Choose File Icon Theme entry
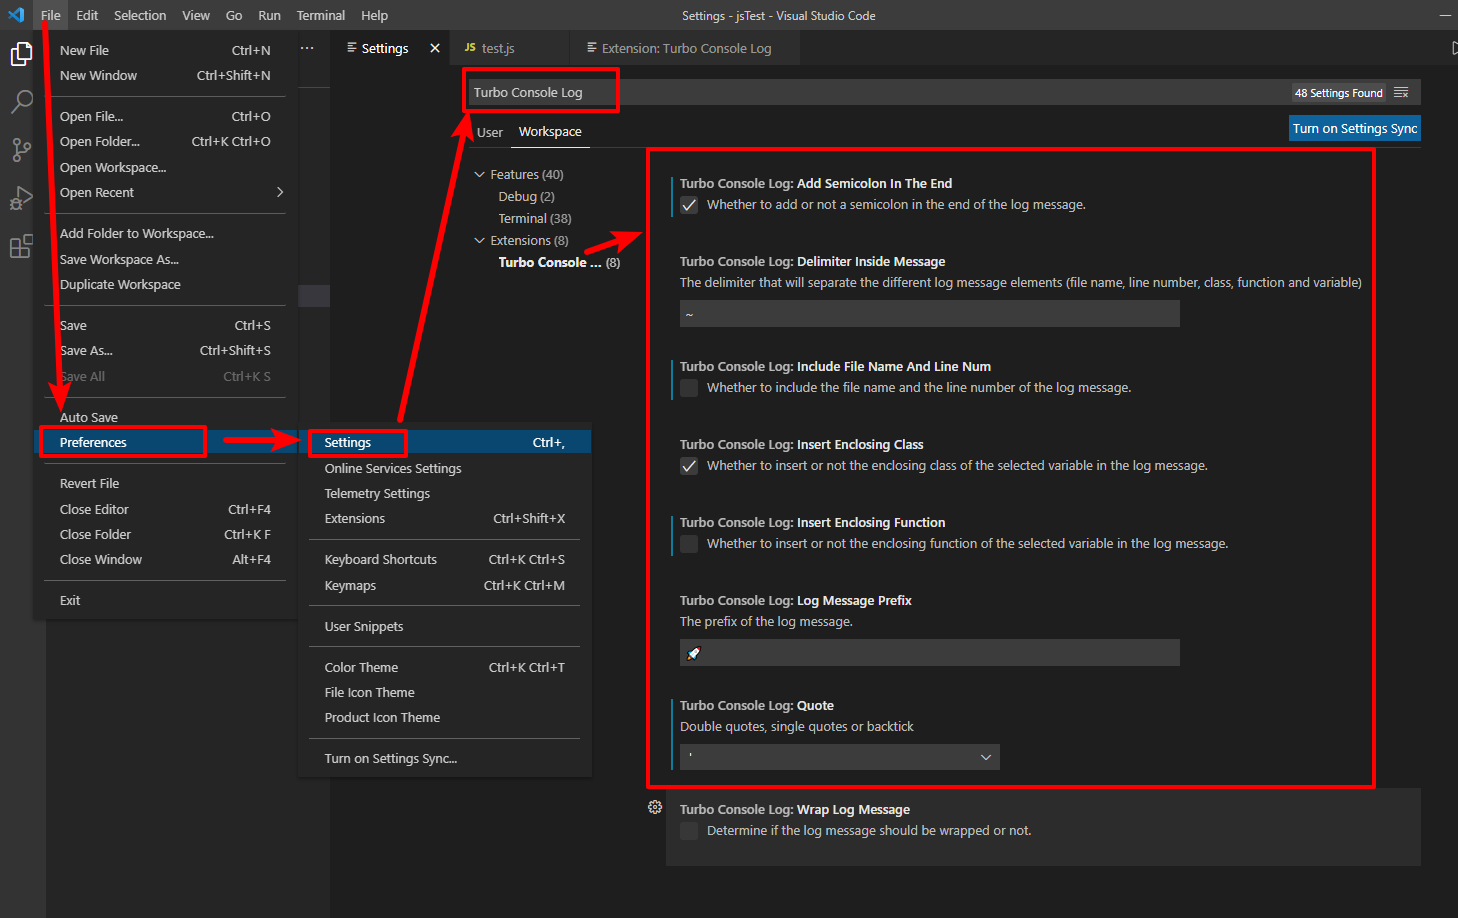The height and width of the screenshot is (918, 1458). (x=445, y=692)
